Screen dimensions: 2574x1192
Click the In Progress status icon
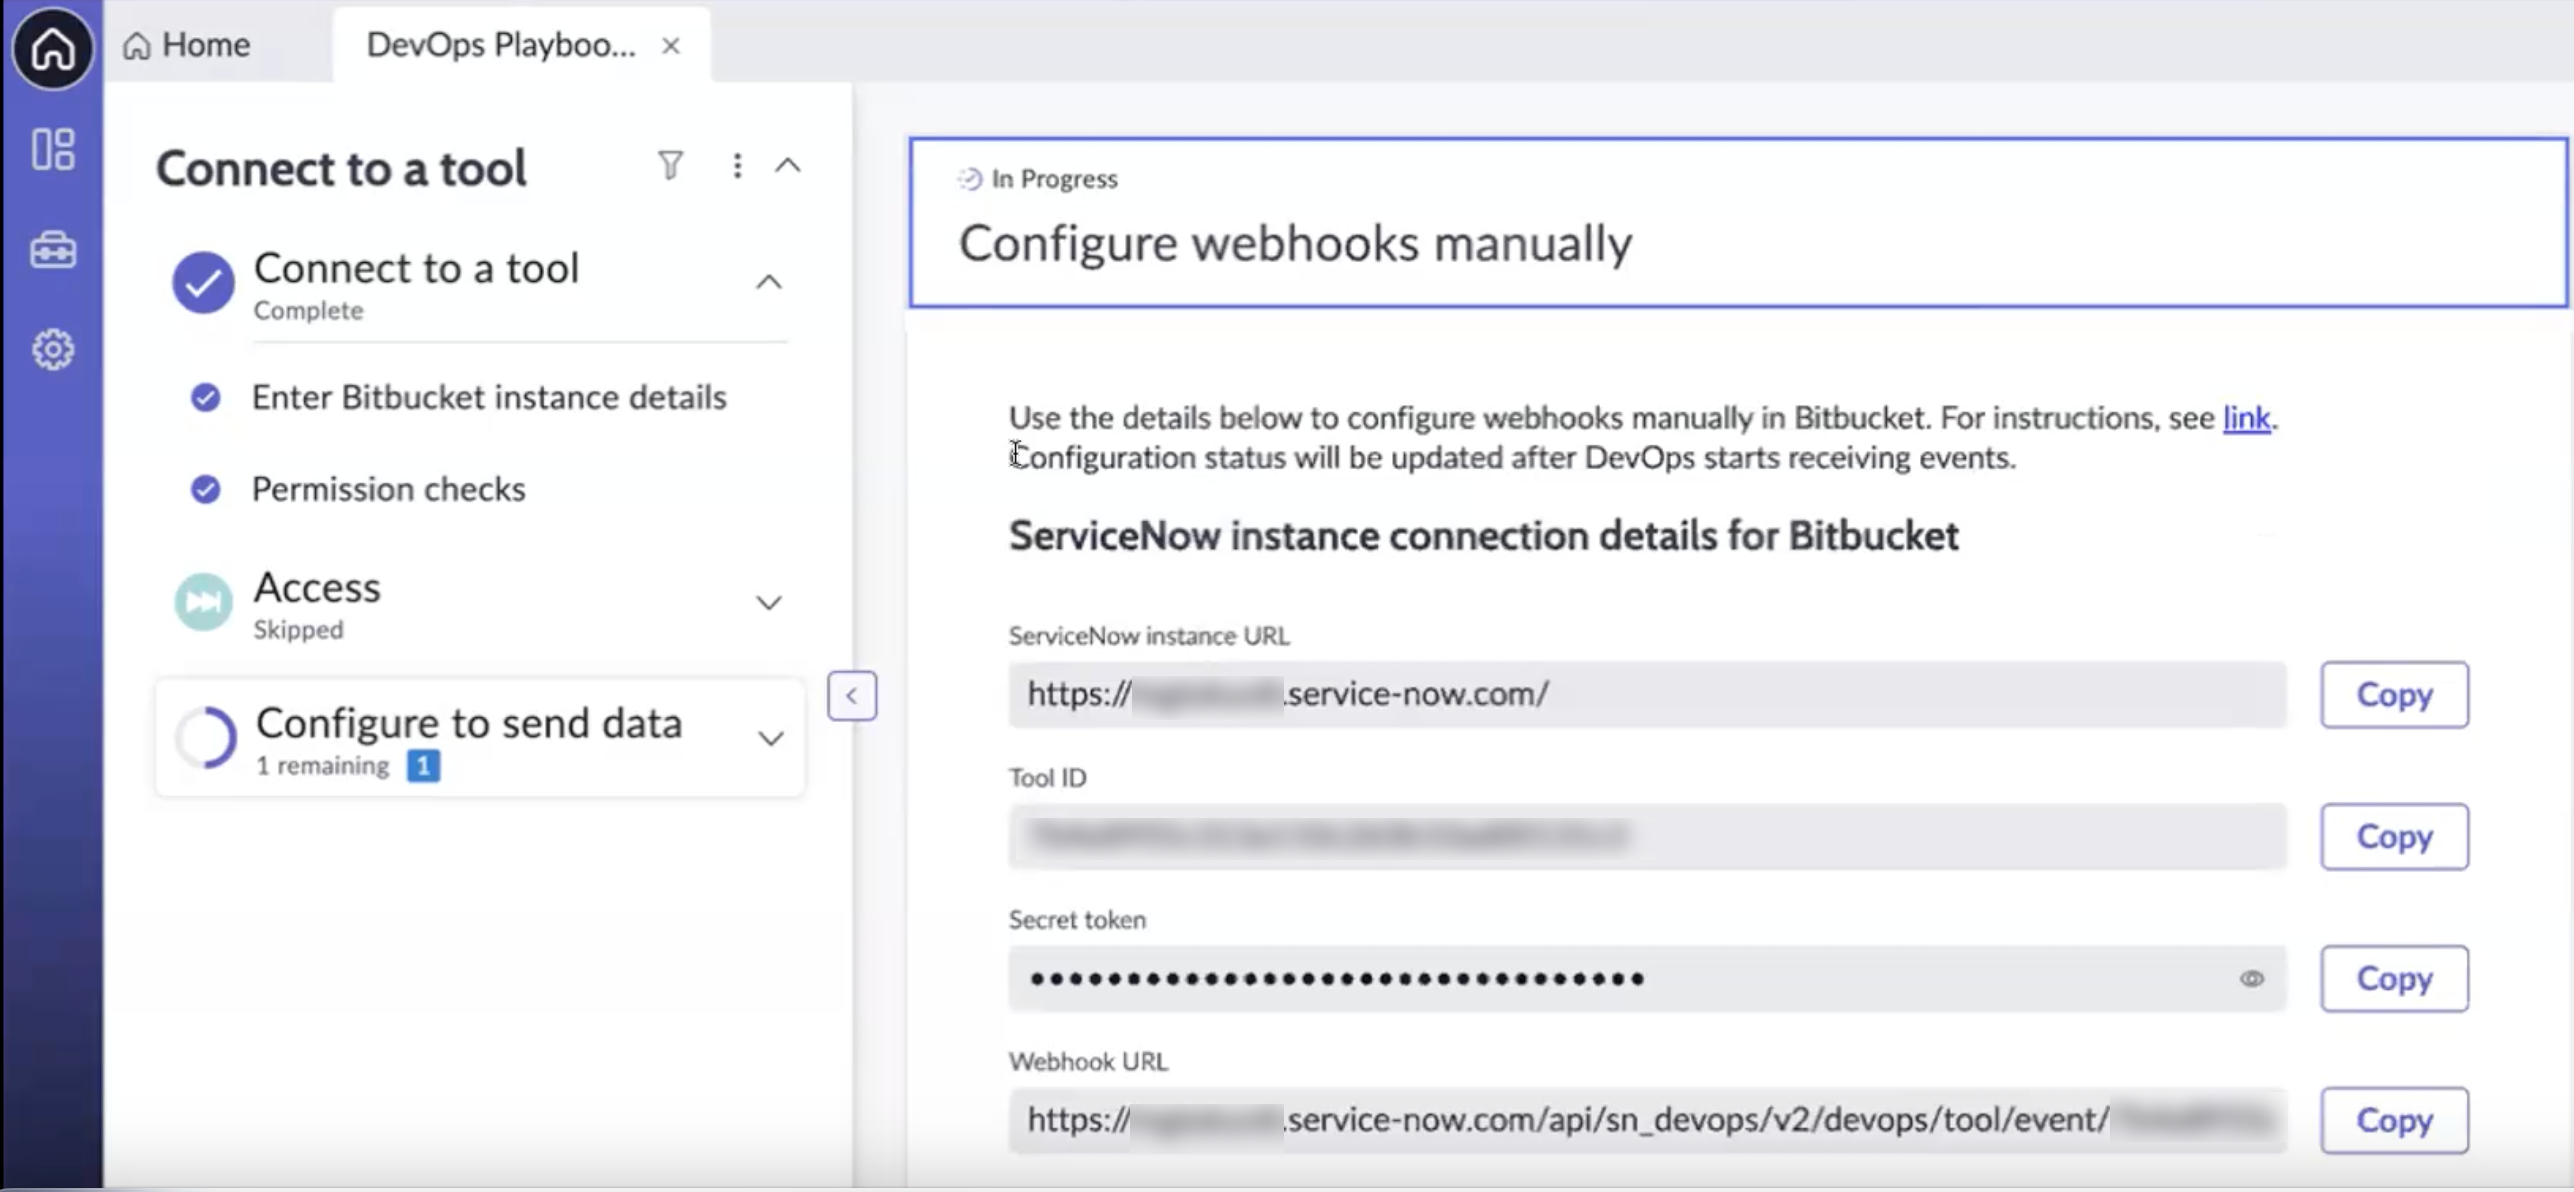tap(969, 179)
